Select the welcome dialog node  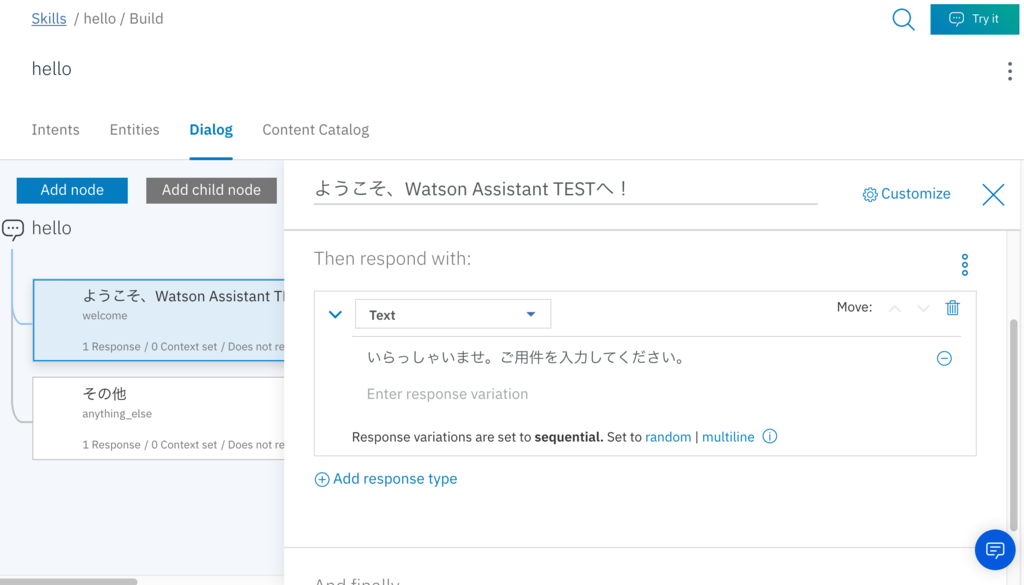[159, 320]
